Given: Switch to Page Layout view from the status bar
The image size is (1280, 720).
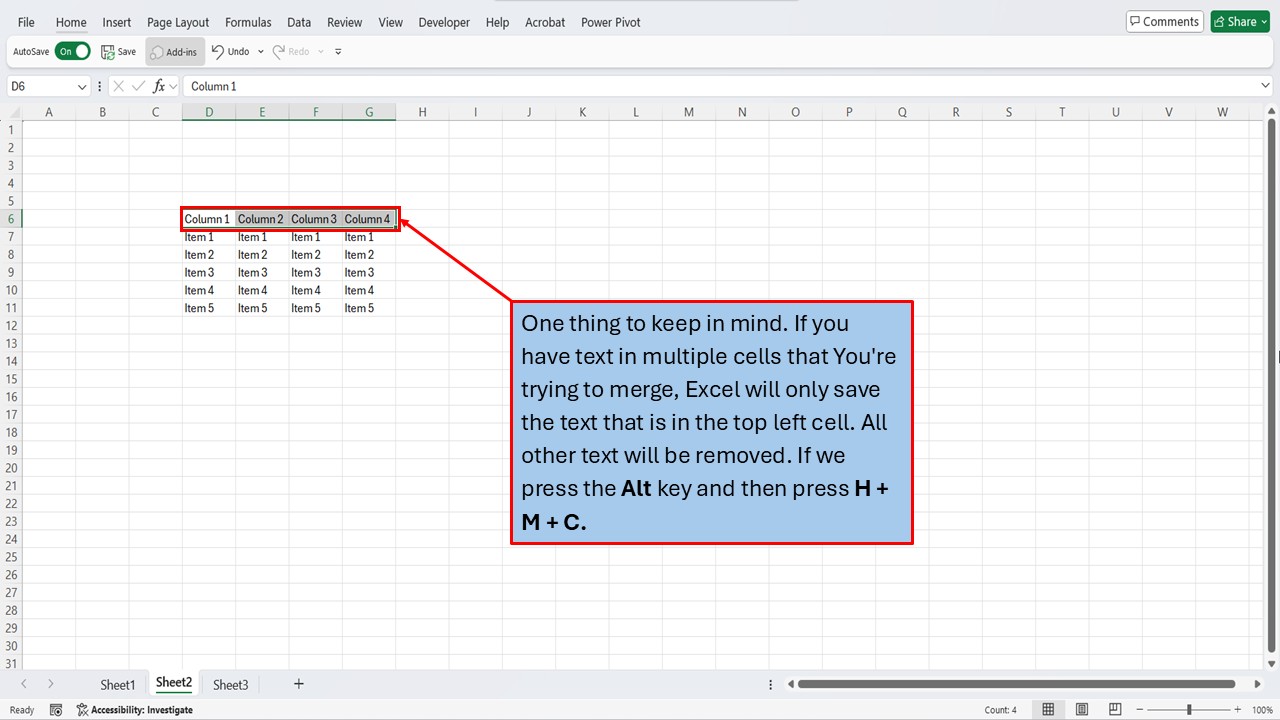Looking at the screenshot, I should click(x=1081, y=709).
